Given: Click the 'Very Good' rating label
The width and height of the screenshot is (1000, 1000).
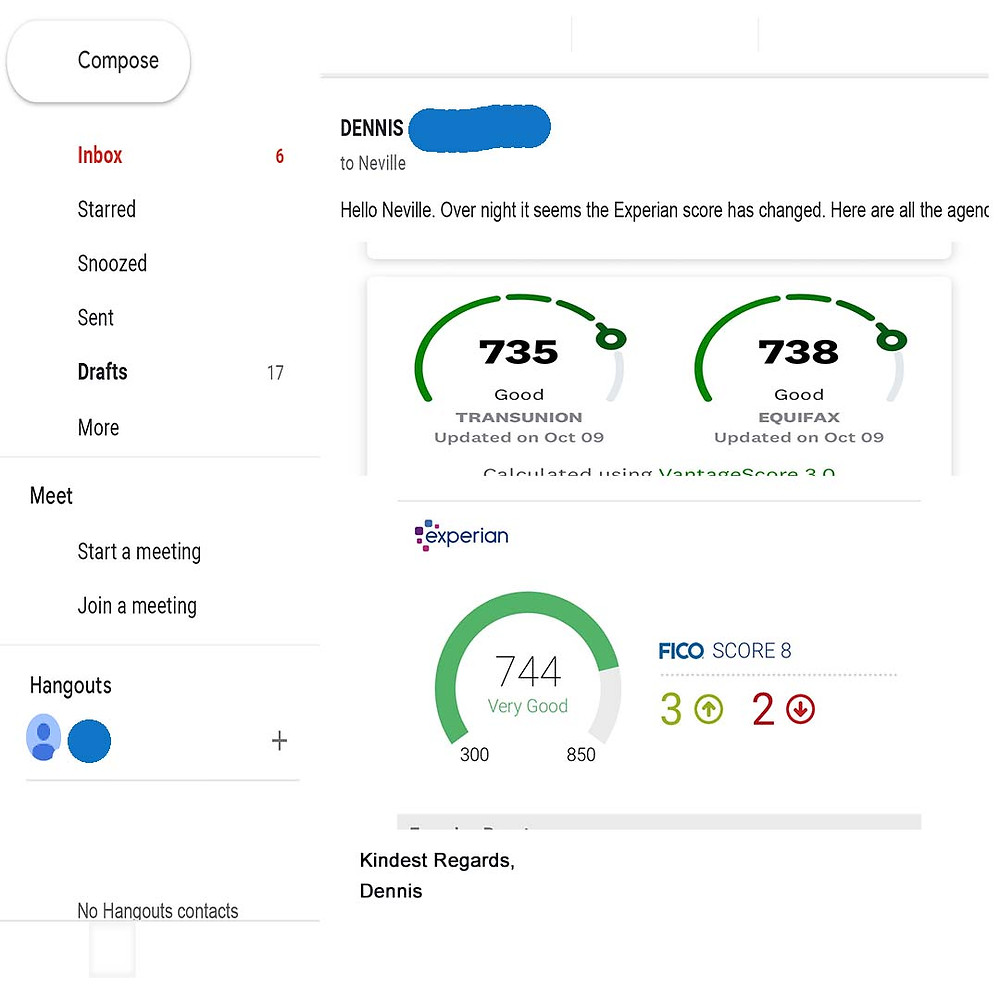Looking at the screenshot, I should pos(527,706).
